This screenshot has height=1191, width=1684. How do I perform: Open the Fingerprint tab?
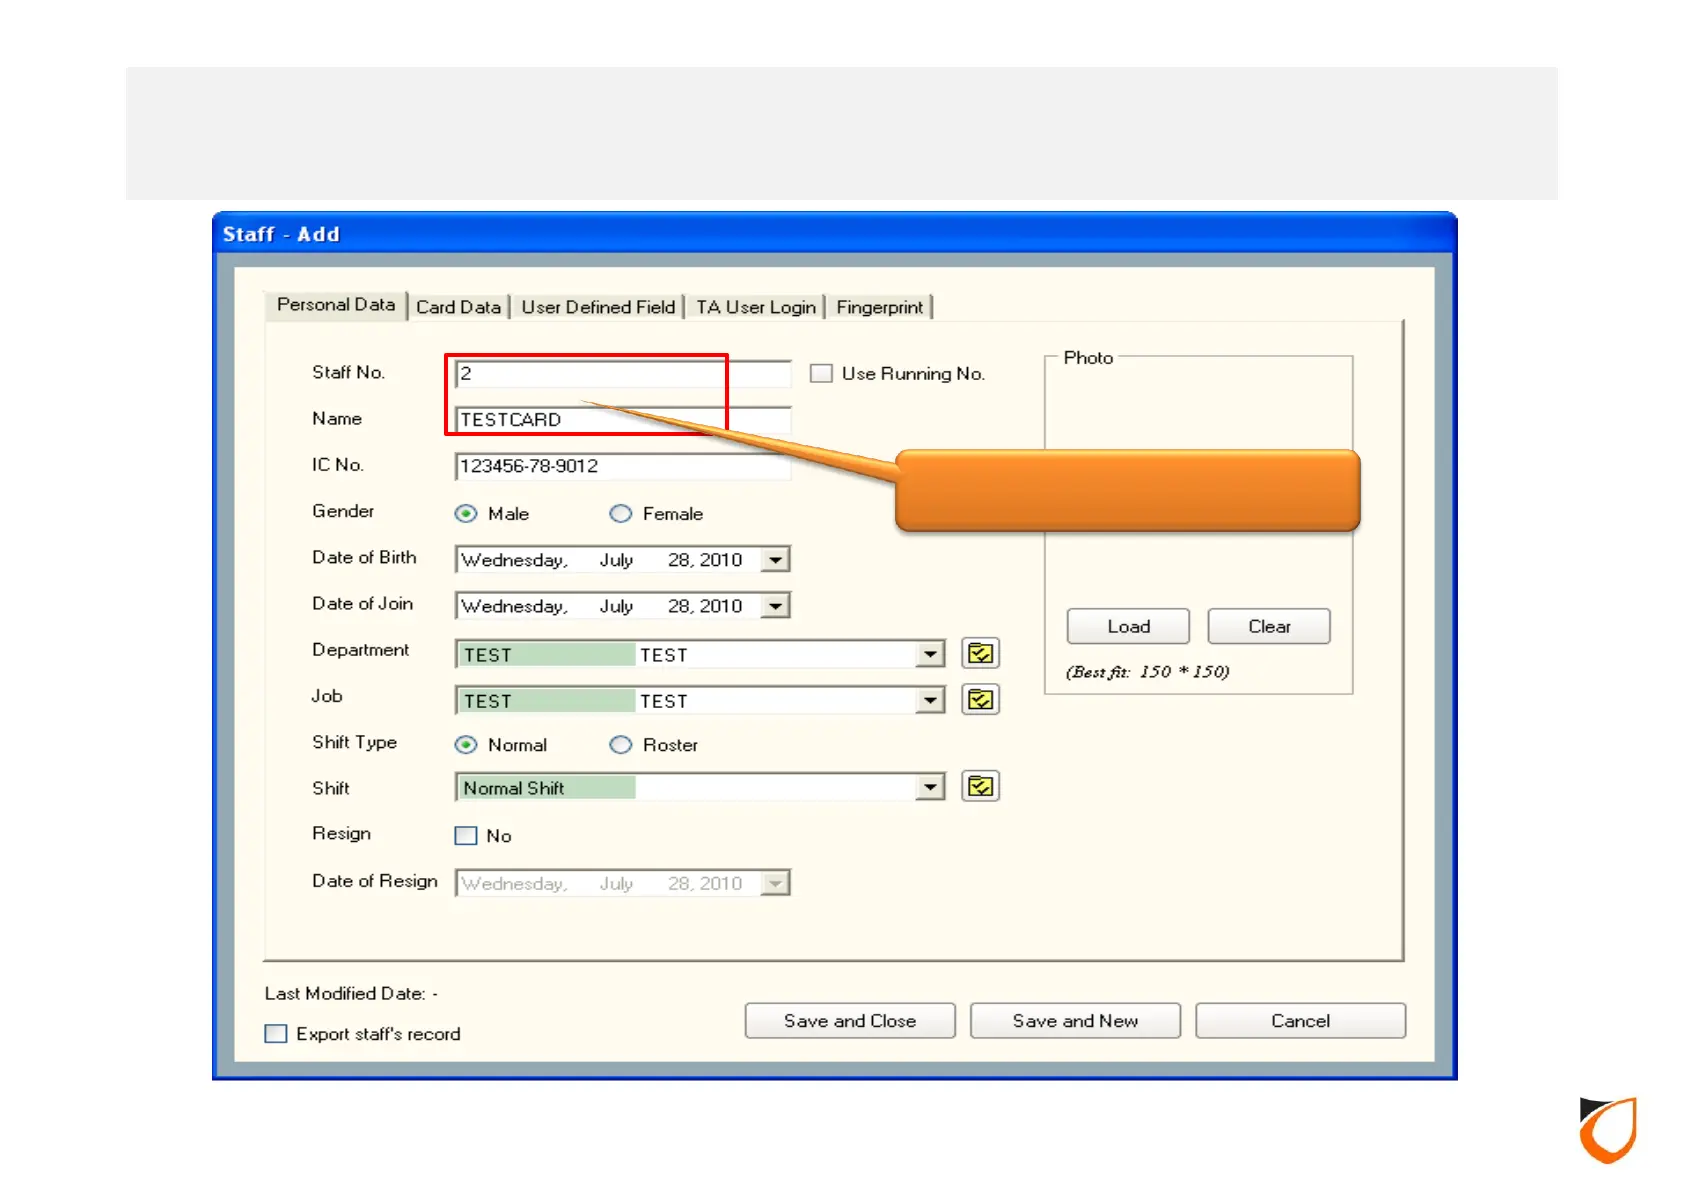pyautogui.click(x=879, y=307)
